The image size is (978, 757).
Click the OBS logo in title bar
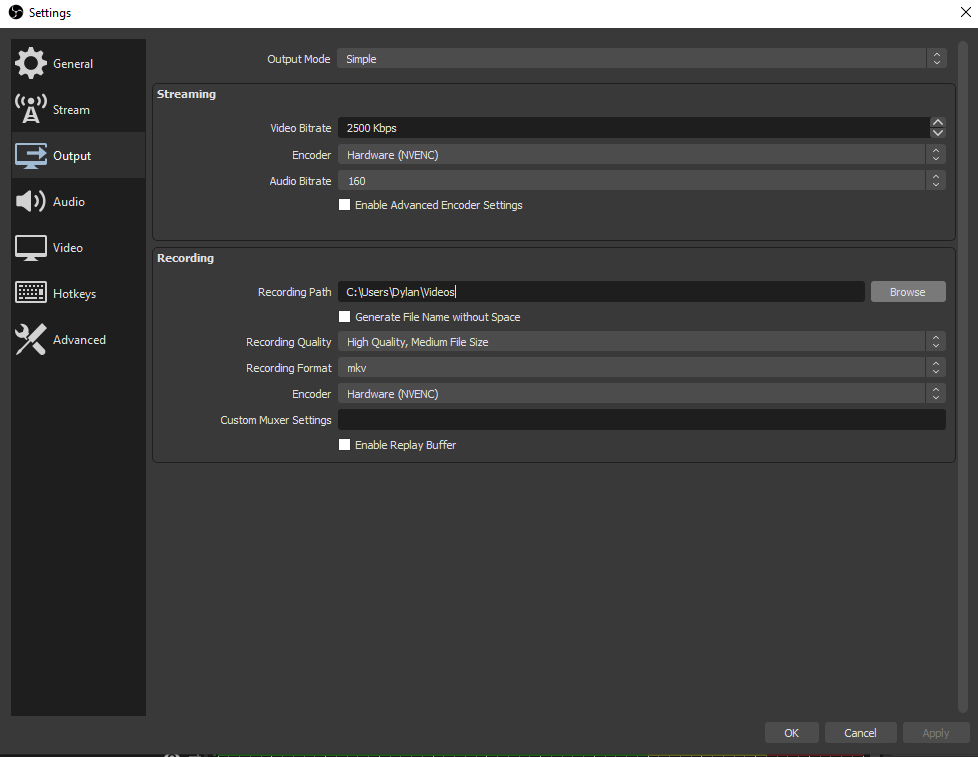click(16, 12)
